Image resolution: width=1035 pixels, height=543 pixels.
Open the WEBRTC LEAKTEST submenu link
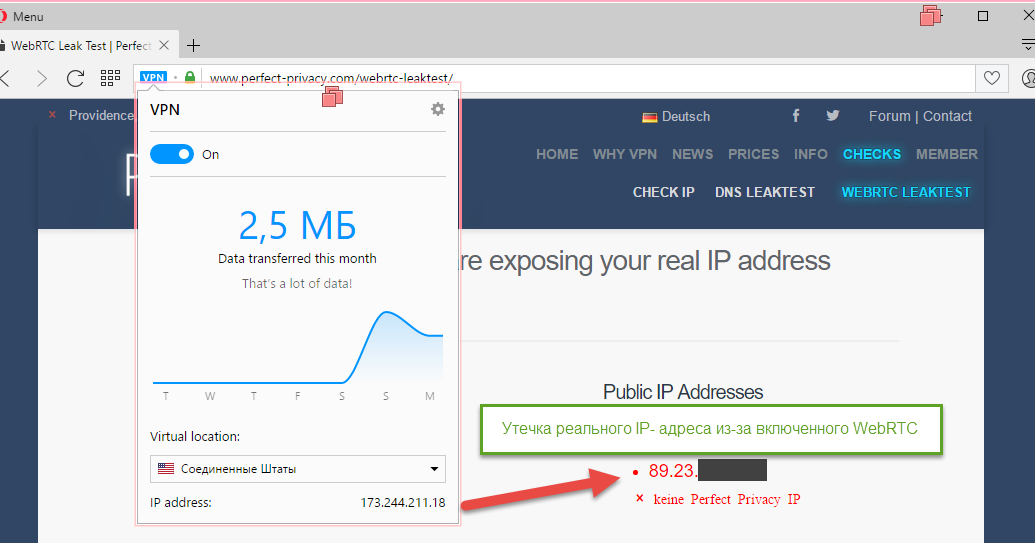(906, 193)
